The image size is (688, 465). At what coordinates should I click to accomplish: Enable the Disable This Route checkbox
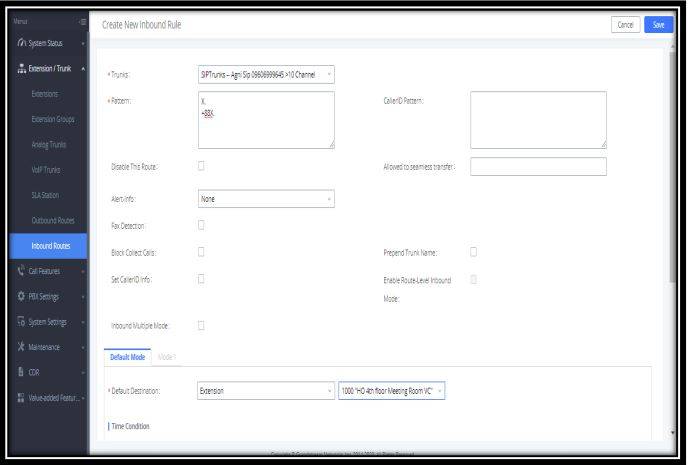201,166
